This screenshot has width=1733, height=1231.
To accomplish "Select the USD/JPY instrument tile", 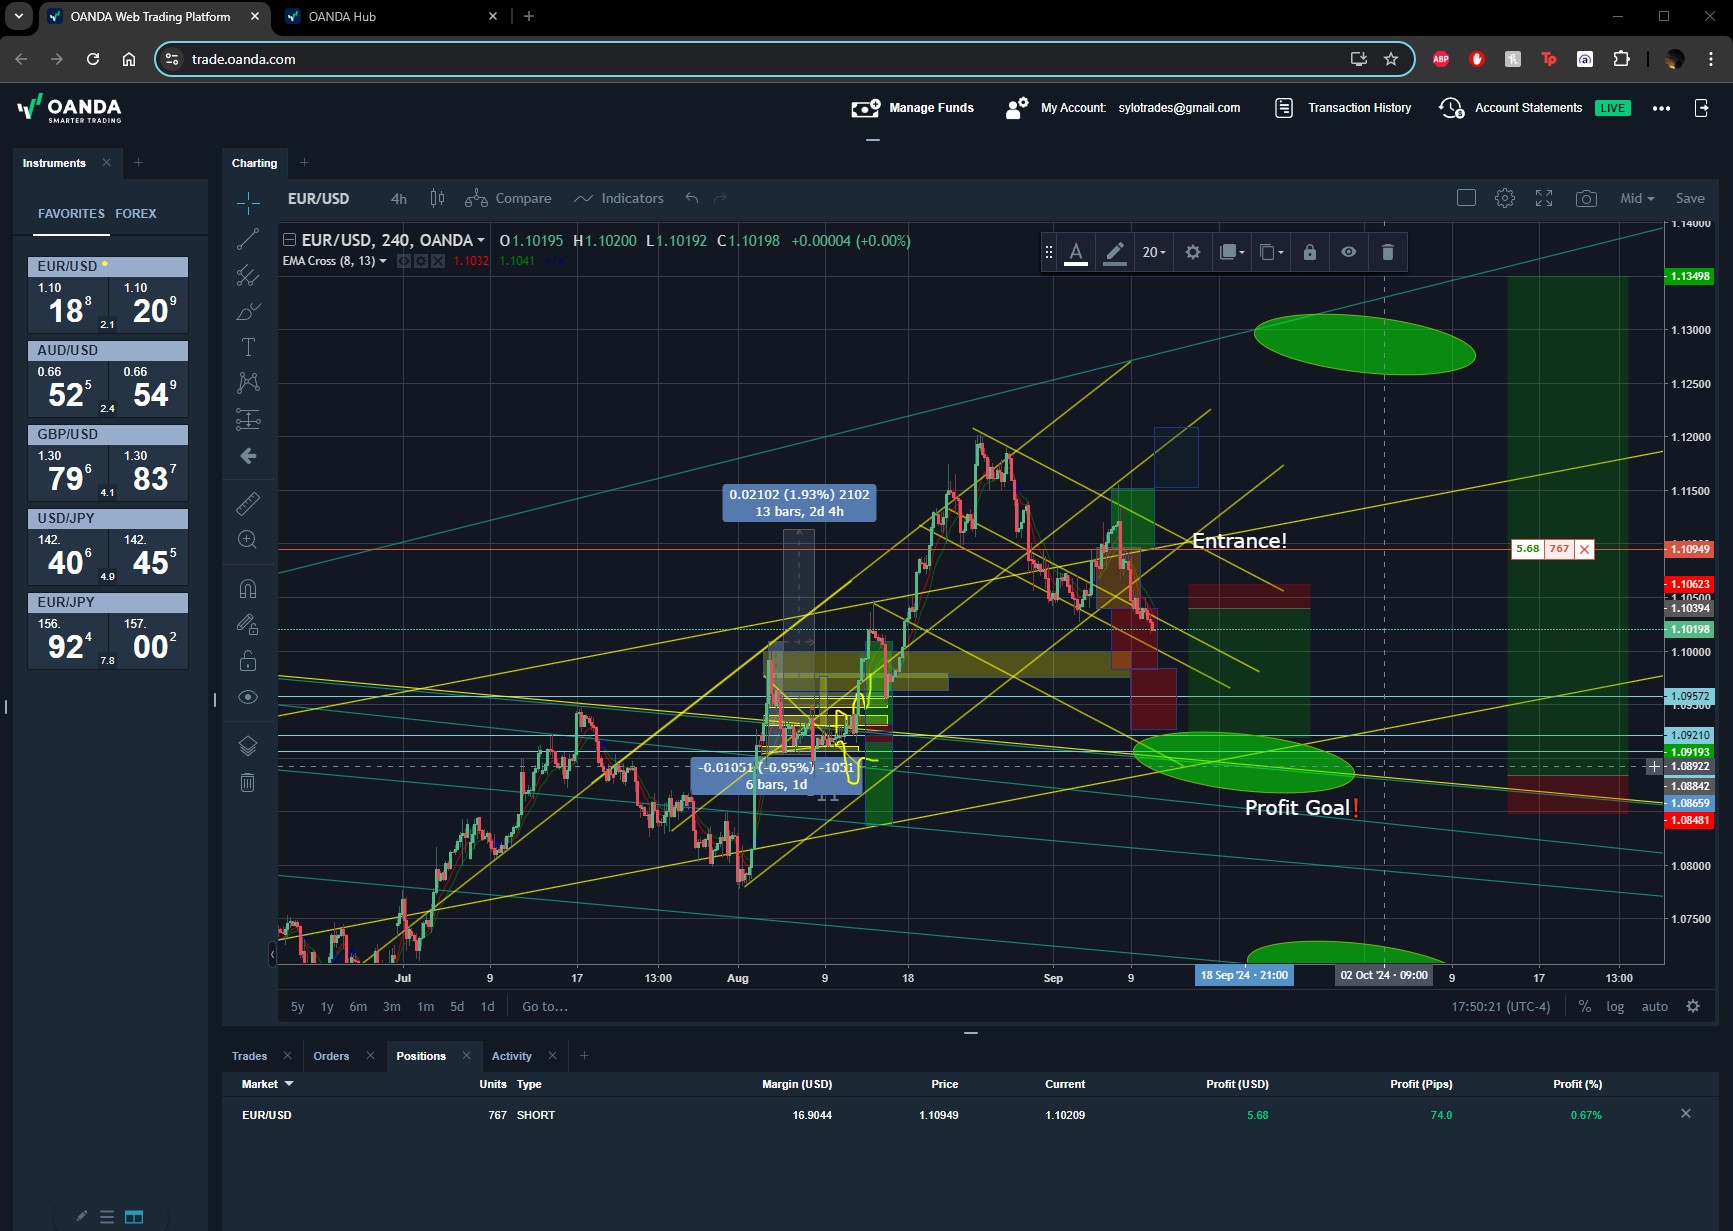I will (108, 547).
